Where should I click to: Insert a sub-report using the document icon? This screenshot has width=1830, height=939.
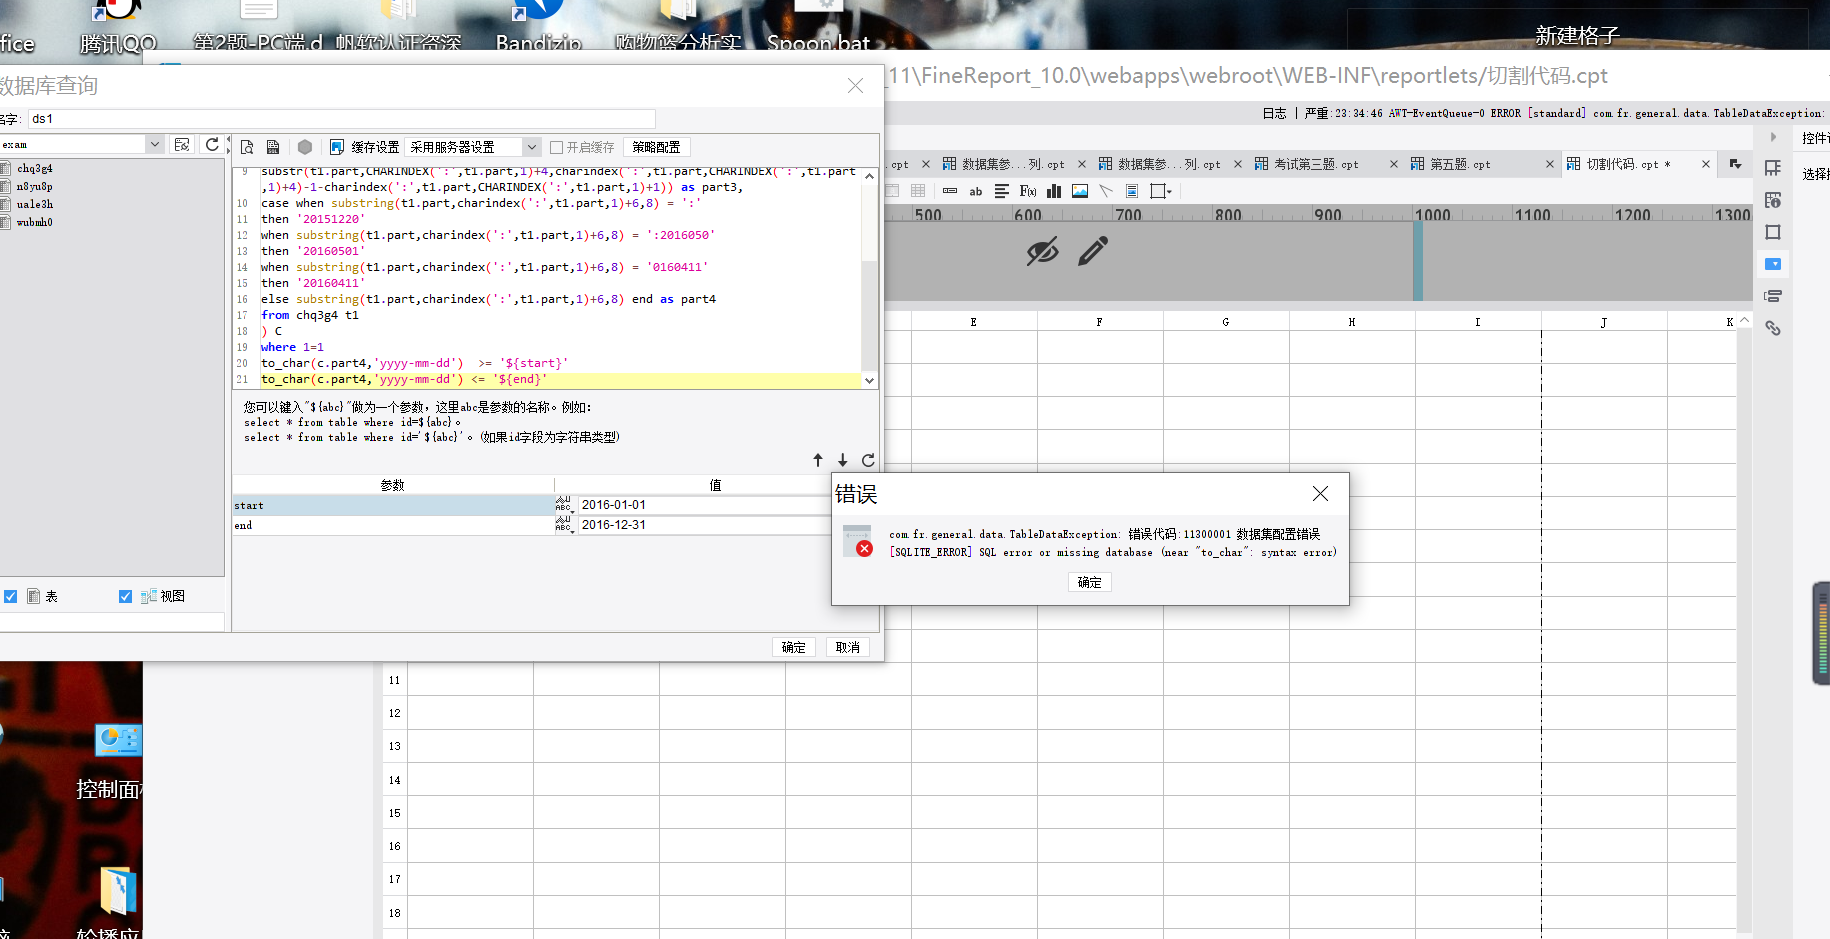tap(1132, 191)
